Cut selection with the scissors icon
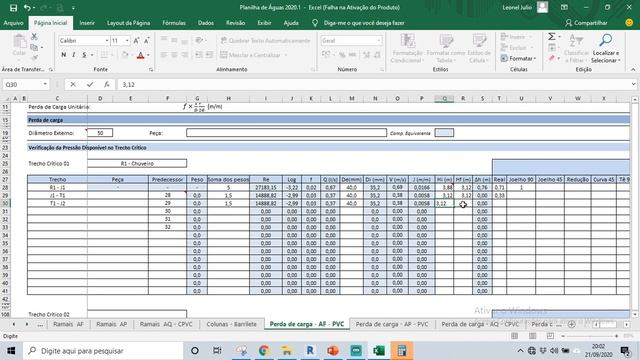This screenshot has height=360, width=640. tap(34, 37)
